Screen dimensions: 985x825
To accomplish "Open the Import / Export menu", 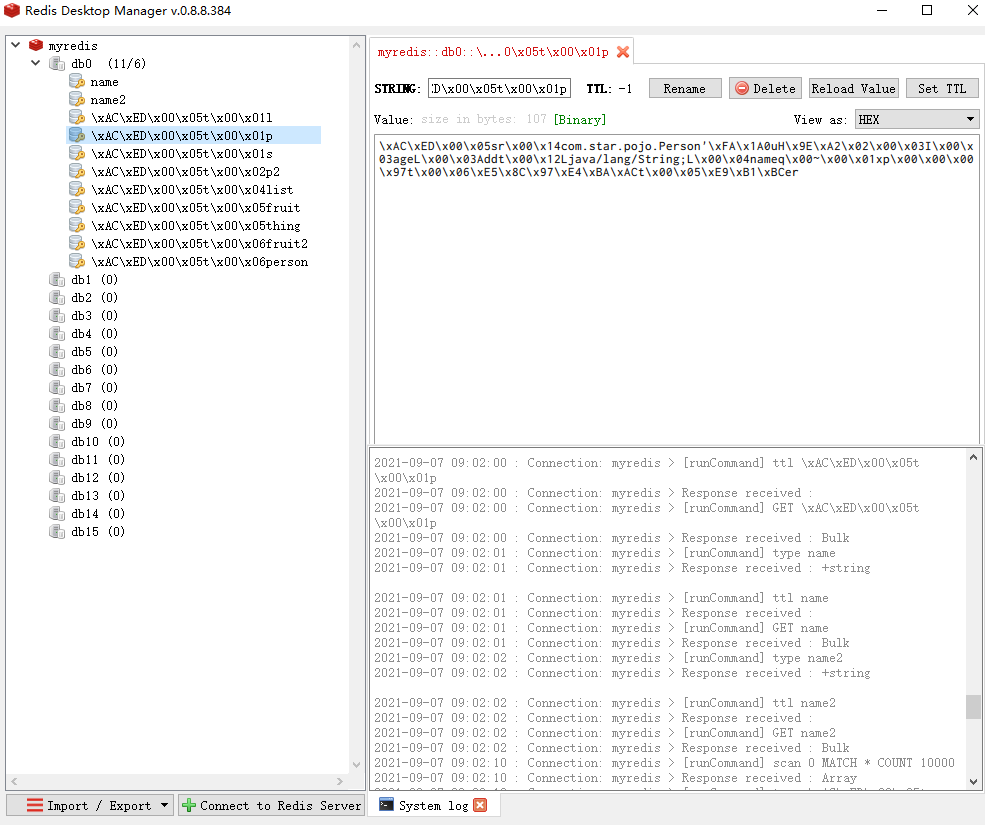I will (89, 805).
